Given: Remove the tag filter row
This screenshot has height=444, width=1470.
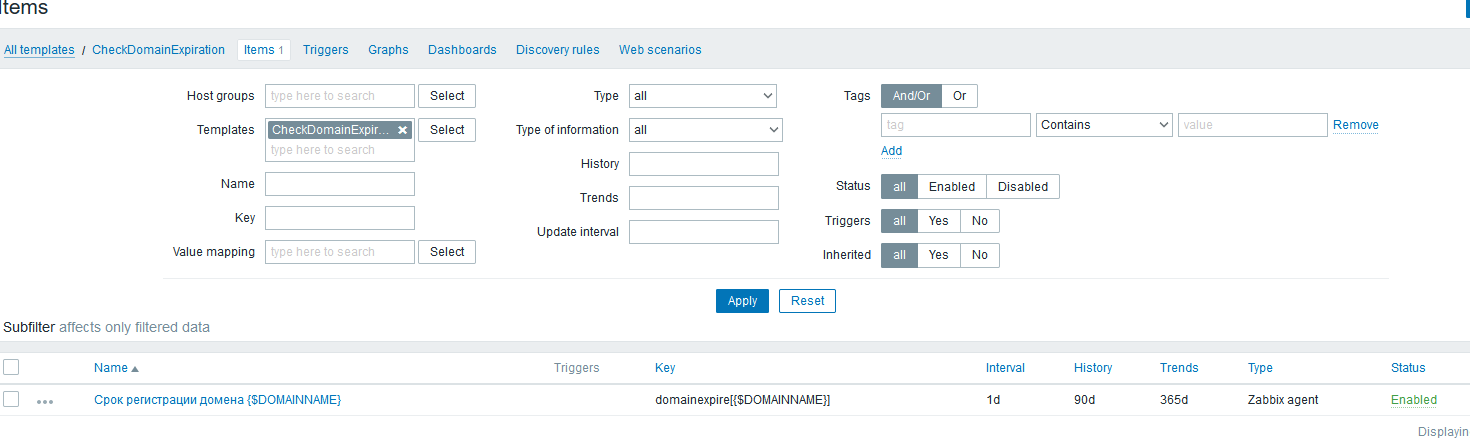Looking at the screenshot, I should [x=1356, y=125].
